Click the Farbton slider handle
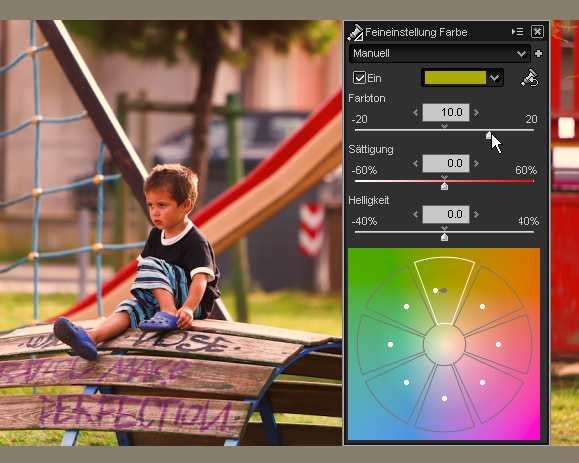 (489, 135)
